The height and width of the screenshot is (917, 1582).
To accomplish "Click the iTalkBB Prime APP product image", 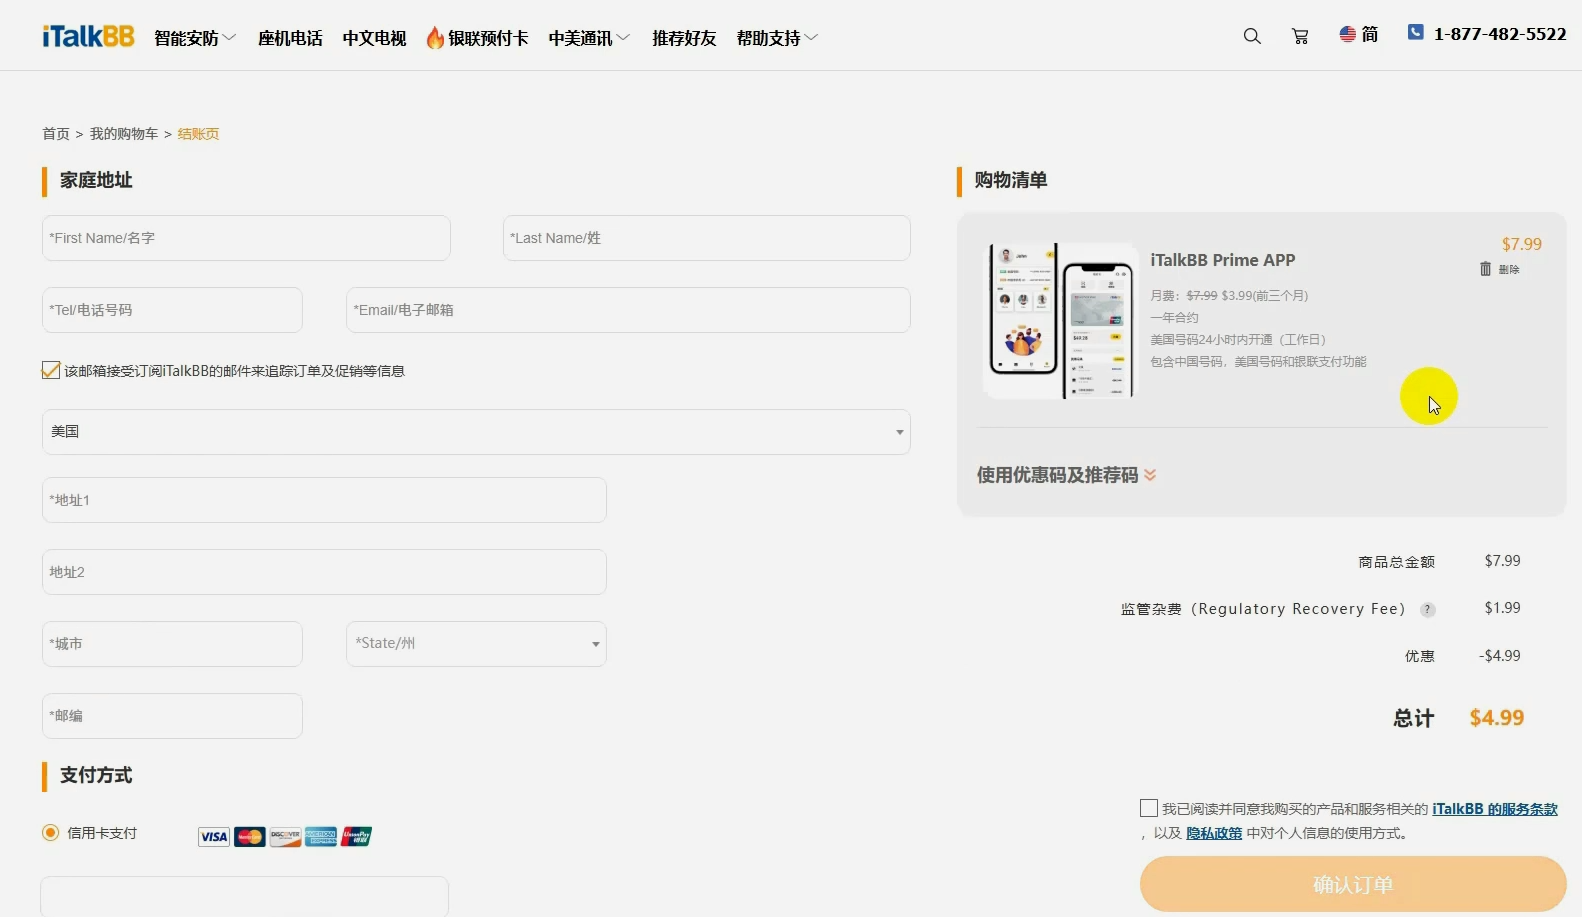I will point(1061,320).
